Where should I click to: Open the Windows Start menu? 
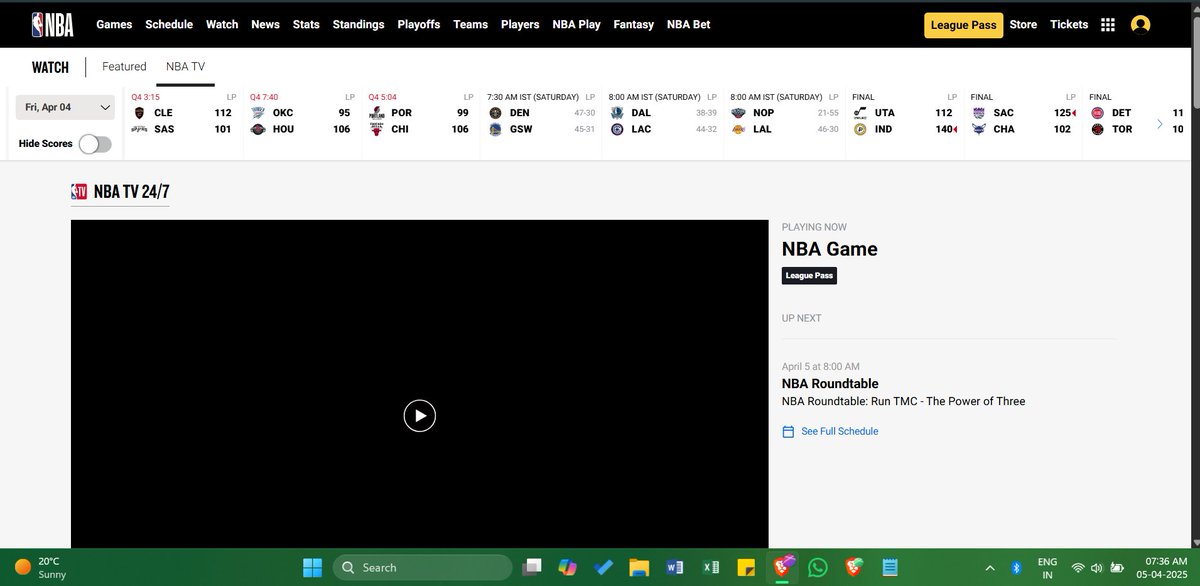click(312, 567)
